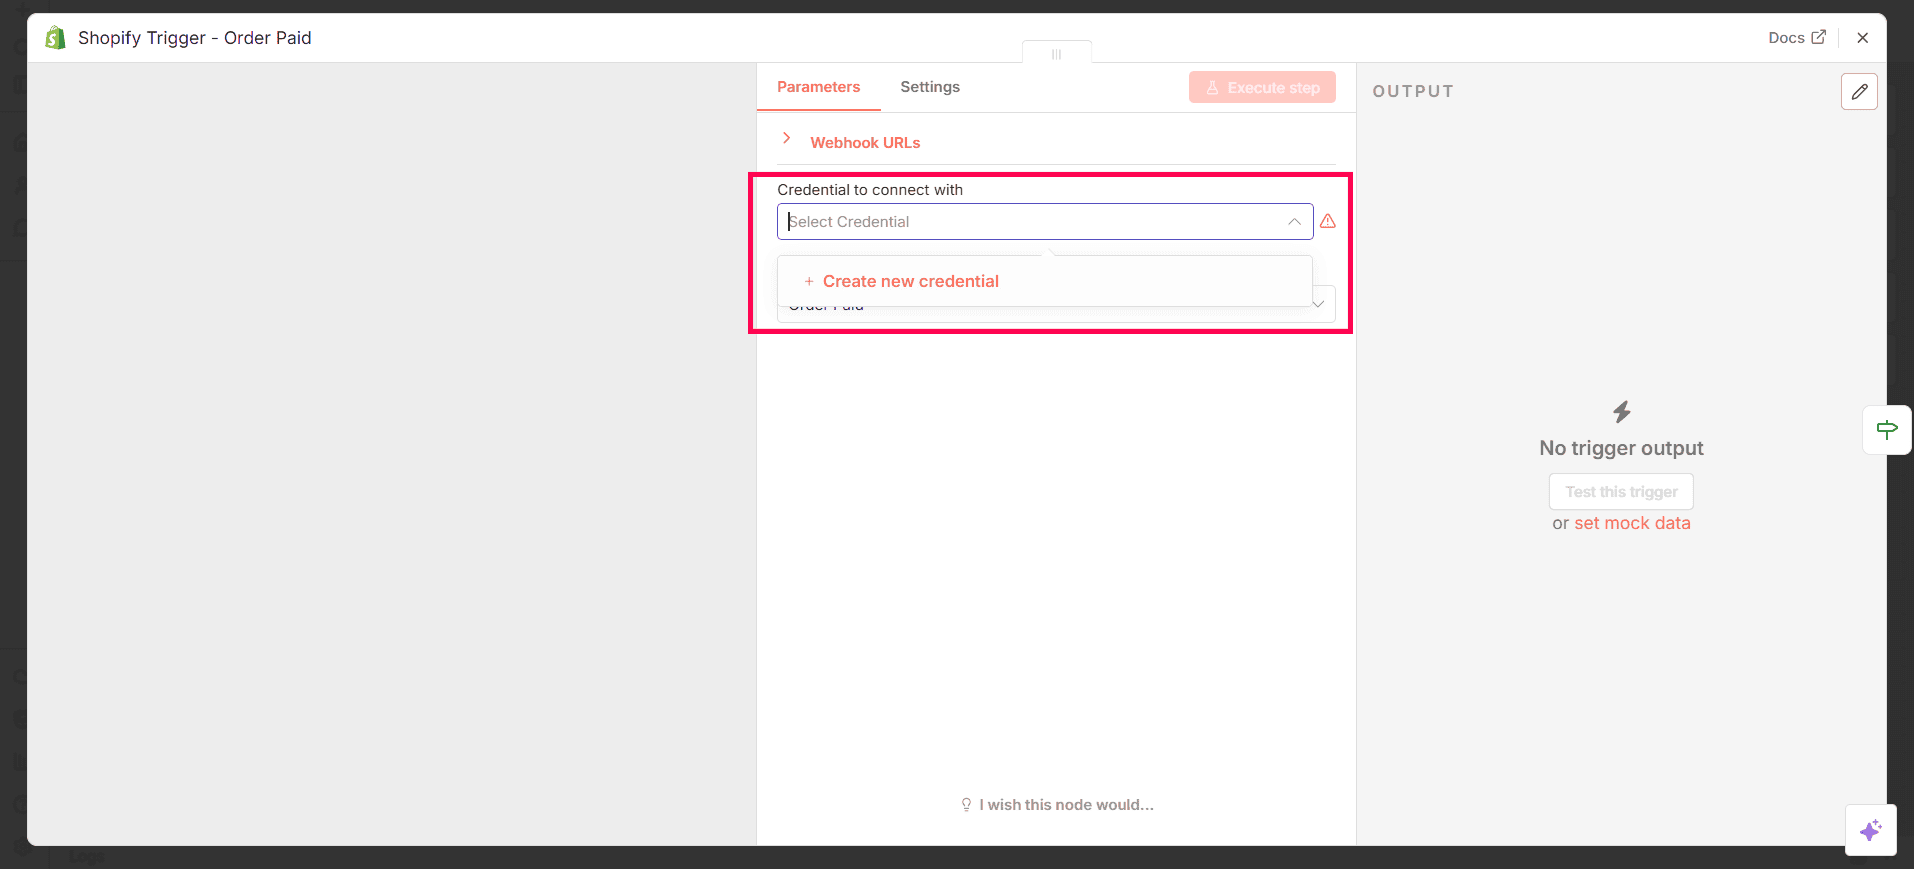This screenshot has width=1914, height=869.
Task: Click the lightning bolt icon above No trigger output
Action: click(1621, 411)
